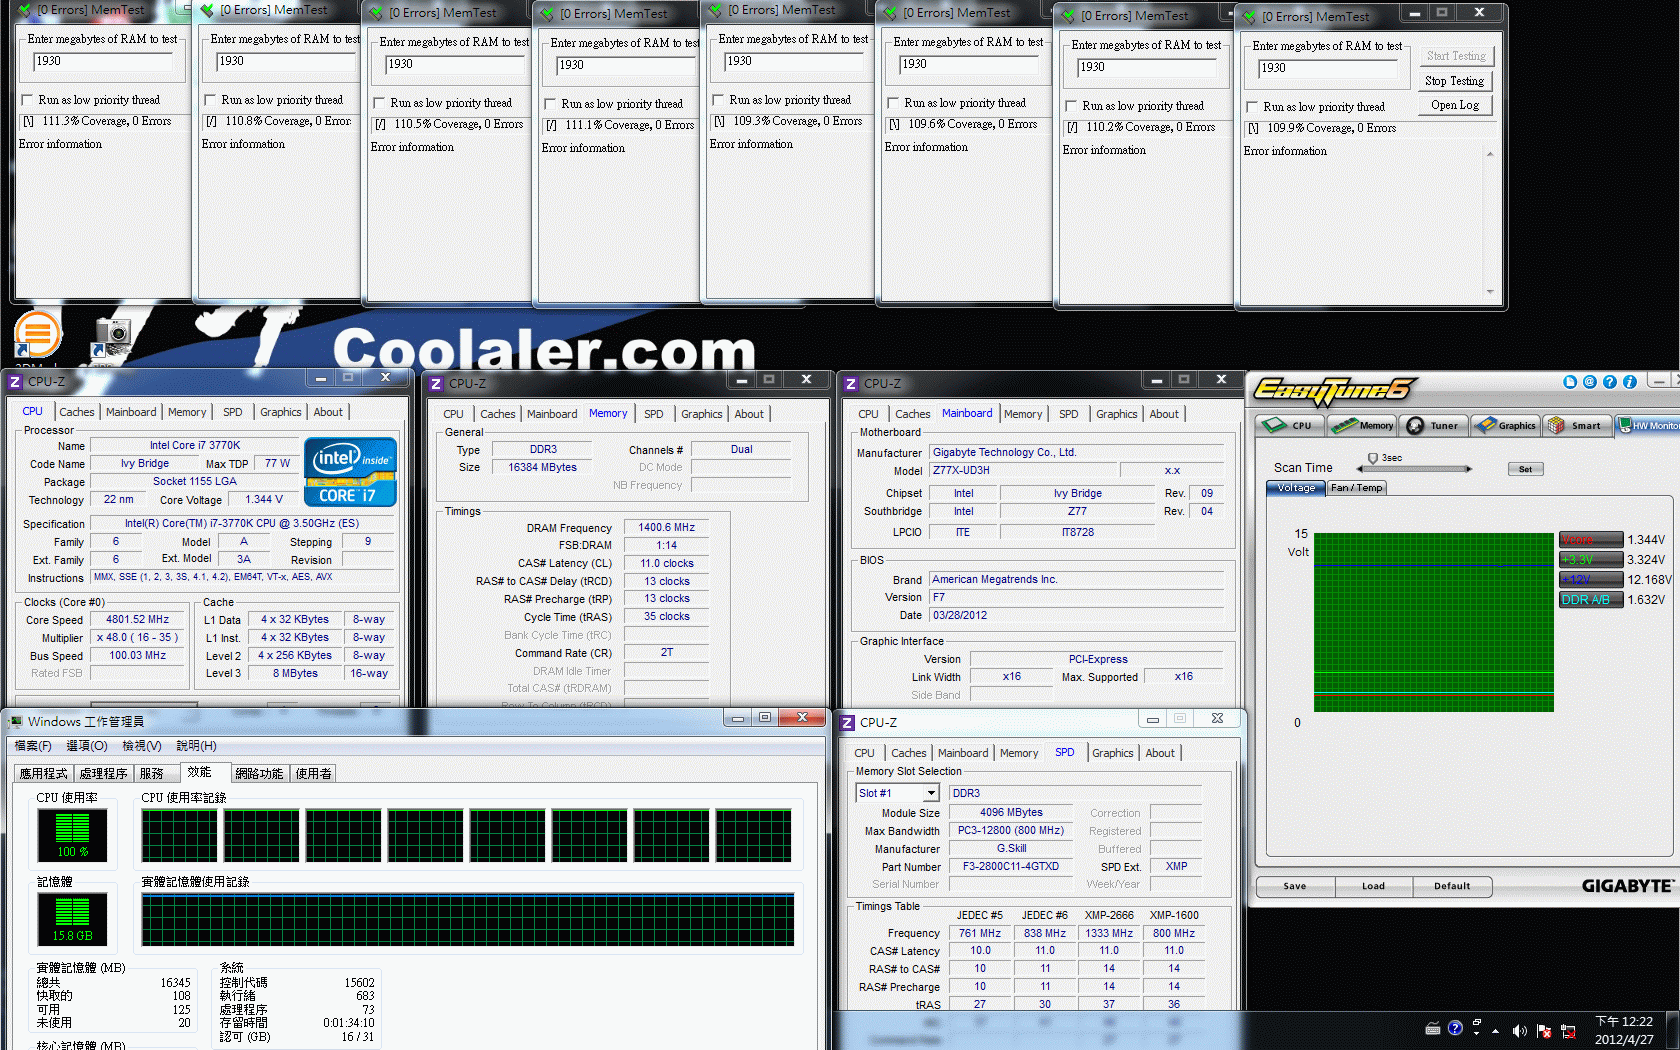Click MemTest error information scrollbar down arrow
This screenshot has width=1680, height=1050.
(1490, 292)
